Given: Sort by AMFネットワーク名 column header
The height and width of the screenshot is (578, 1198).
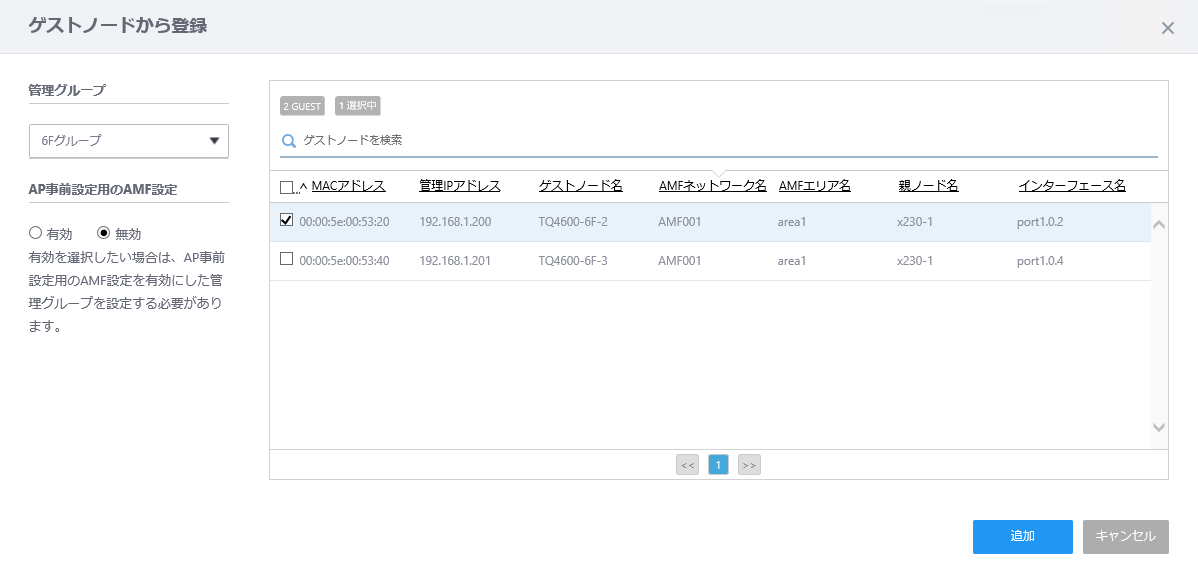Looking at the screenshot, I should [713, 186].
